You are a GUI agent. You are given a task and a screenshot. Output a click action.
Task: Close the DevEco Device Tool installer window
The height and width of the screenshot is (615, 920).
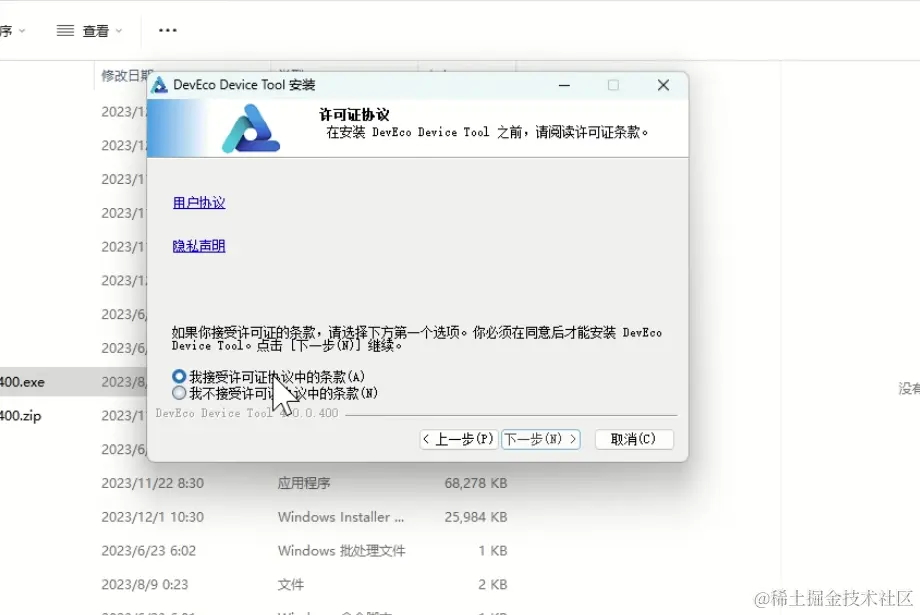coord(663,86)
